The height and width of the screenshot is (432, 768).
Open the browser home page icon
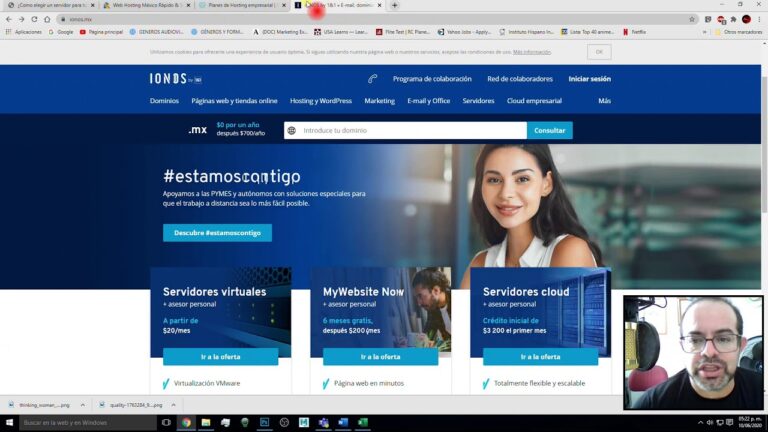(47, 19)
